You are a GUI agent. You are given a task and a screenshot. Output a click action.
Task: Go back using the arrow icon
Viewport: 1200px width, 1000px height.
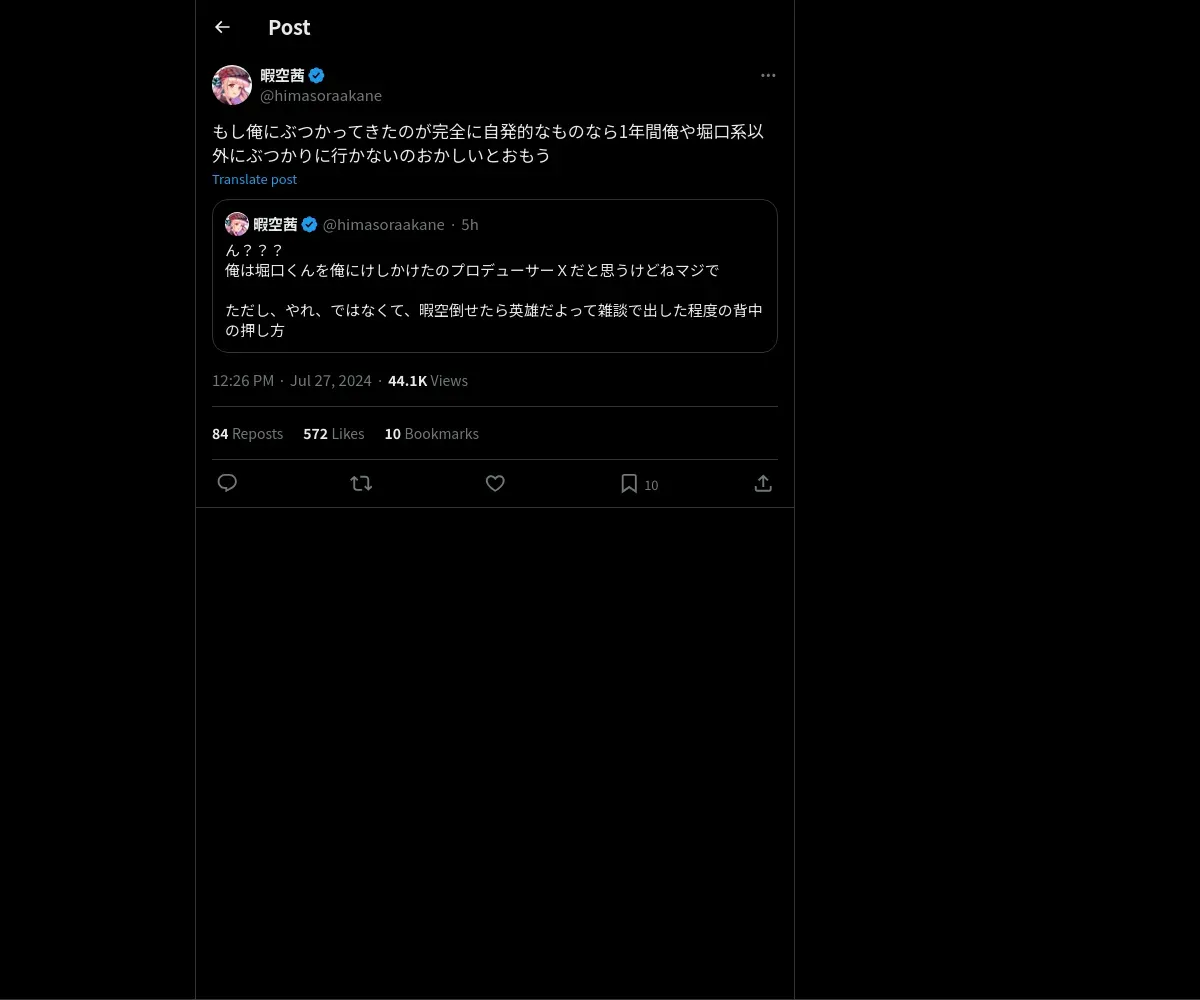click(222, 27)
